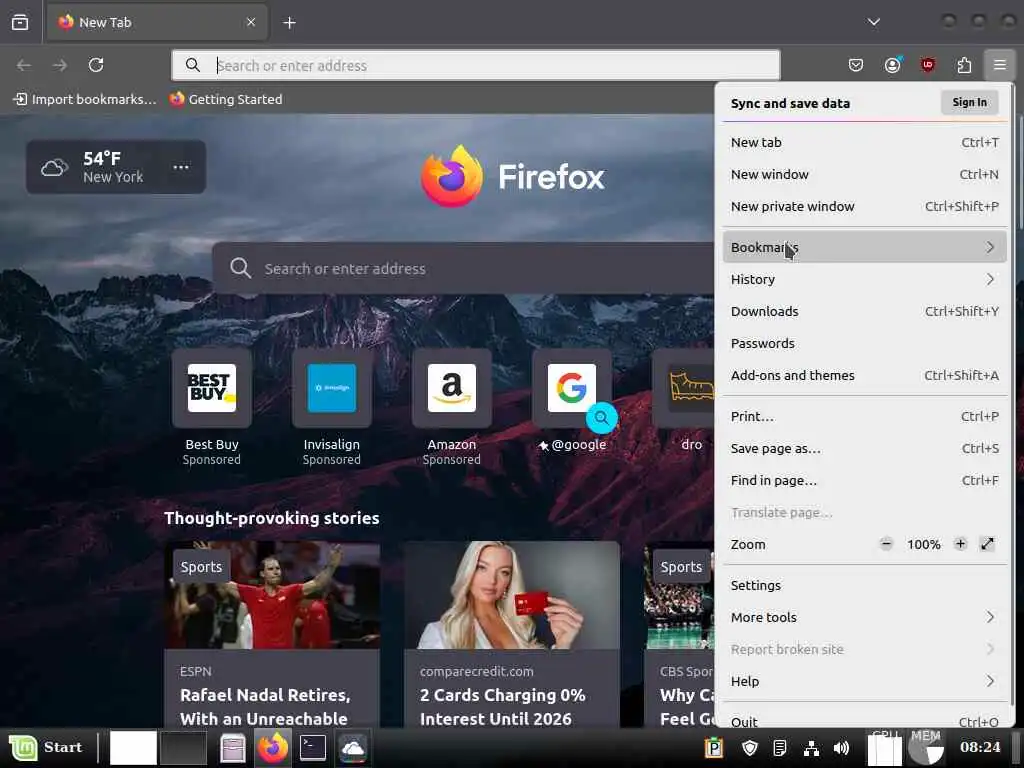Click Import bookmarks… in bookmarks toolbar
The image size is (1024, 768).
(86, 99)
